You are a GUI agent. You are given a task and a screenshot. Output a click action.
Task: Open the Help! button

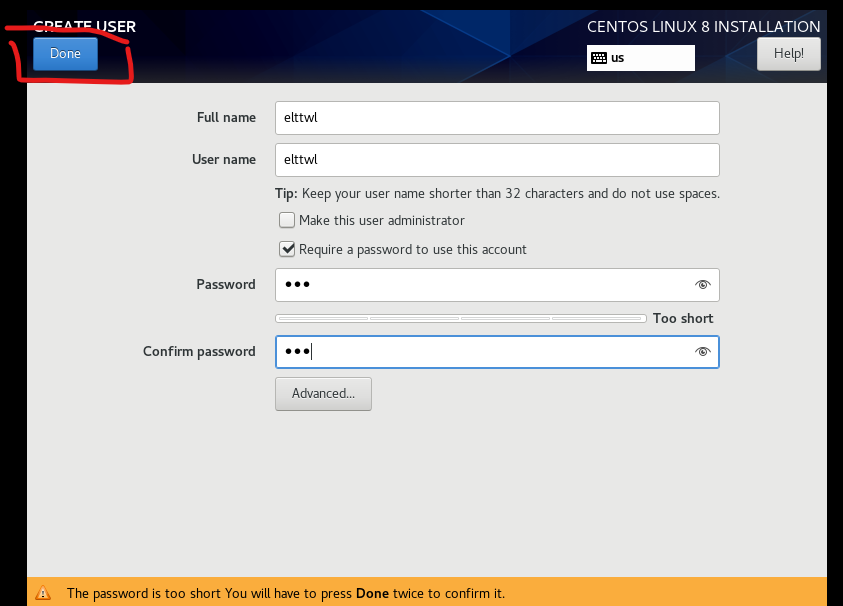tap(789, 54)
